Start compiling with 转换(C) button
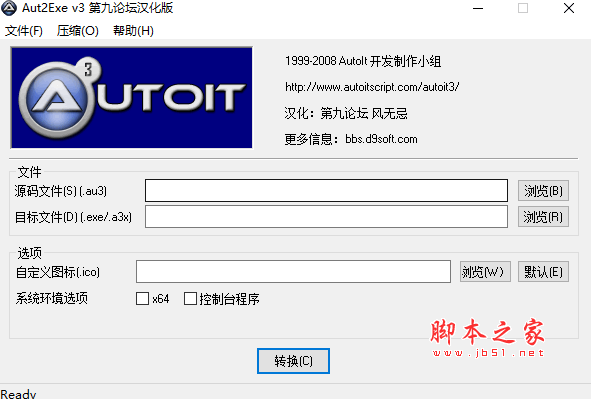 pos(293,361)
